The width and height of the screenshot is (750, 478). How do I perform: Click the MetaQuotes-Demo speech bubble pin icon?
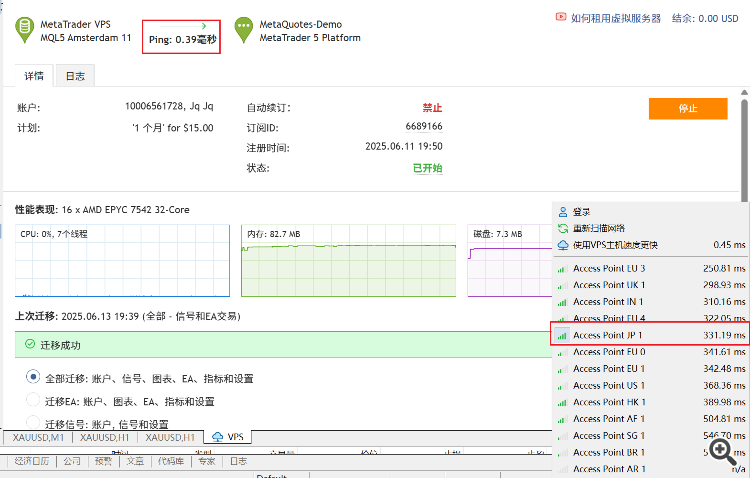coord(243,30)
